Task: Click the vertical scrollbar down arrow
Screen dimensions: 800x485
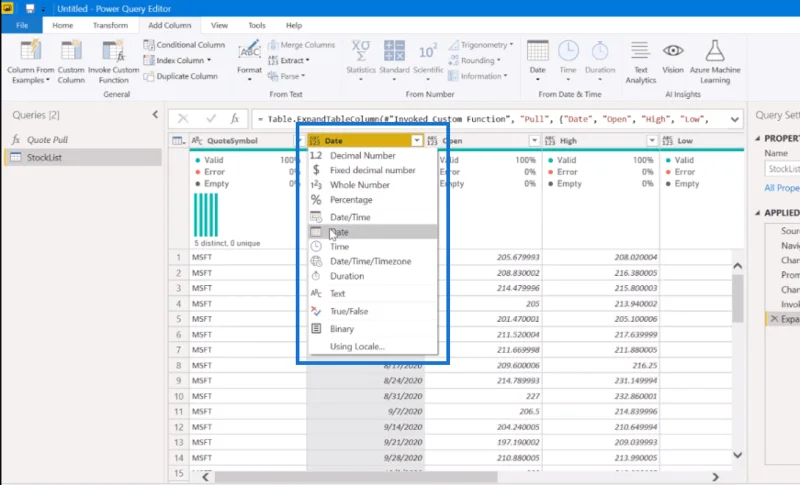Action: (737, 455)
